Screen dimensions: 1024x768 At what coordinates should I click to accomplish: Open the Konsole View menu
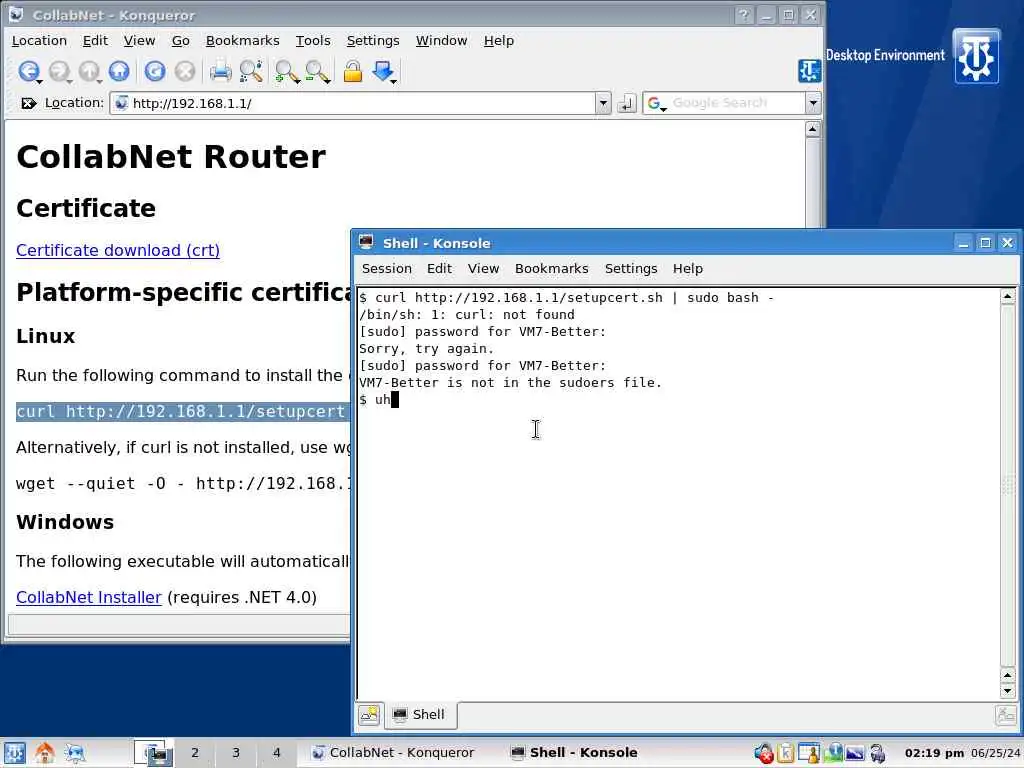(x=483, y=268)
